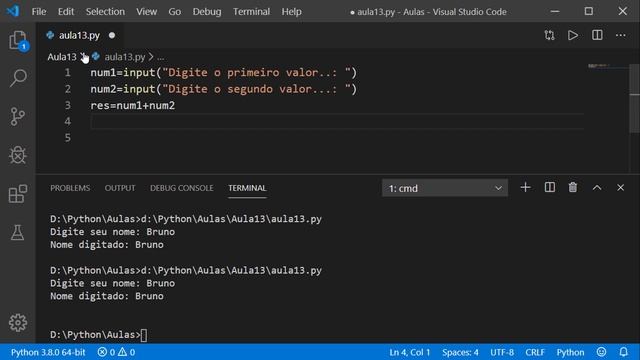Click the aula13.py breadcrumb item

(124, 57)
